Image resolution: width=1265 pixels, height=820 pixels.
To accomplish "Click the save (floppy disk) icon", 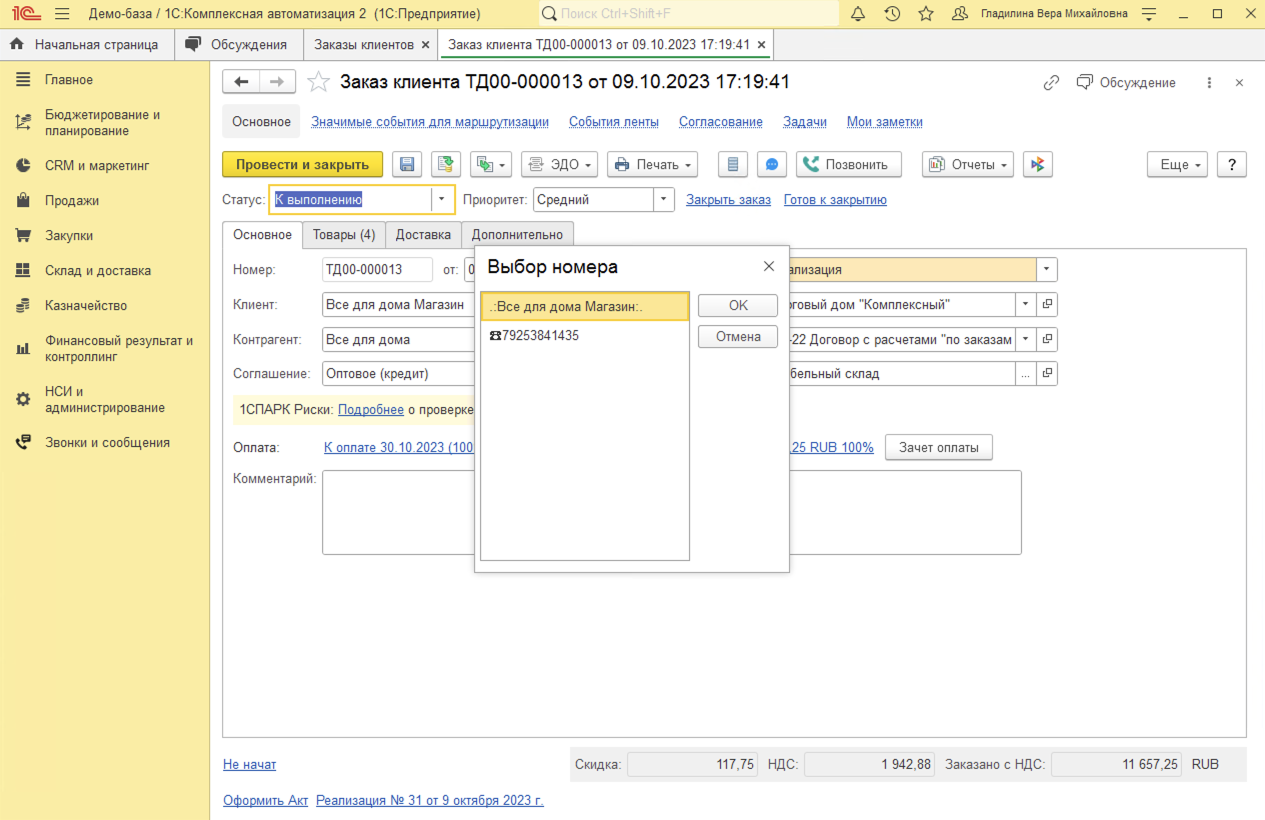I will (x=407, y=165).
